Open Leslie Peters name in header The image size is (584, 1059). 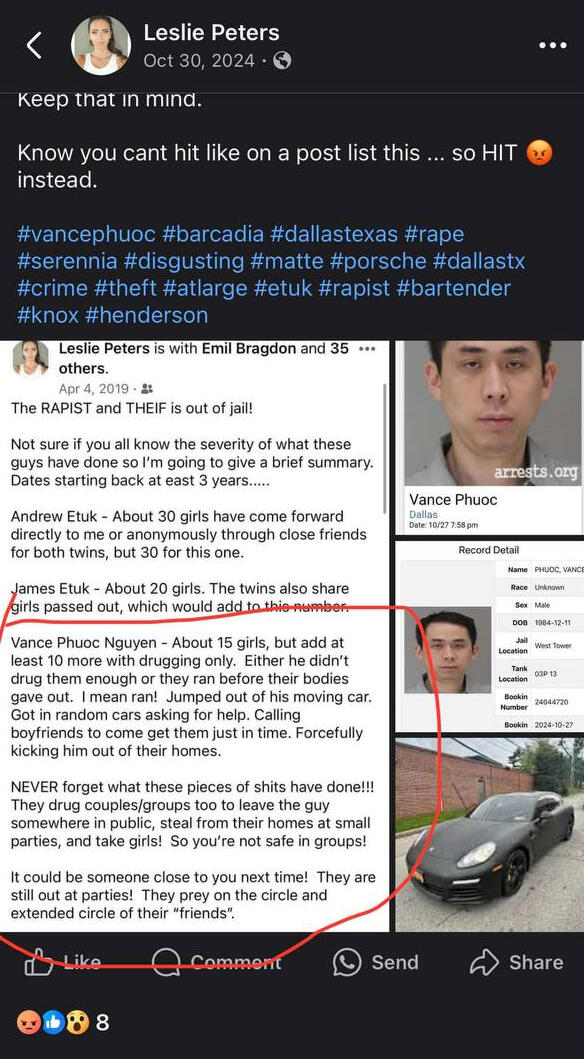coord(211,32)
